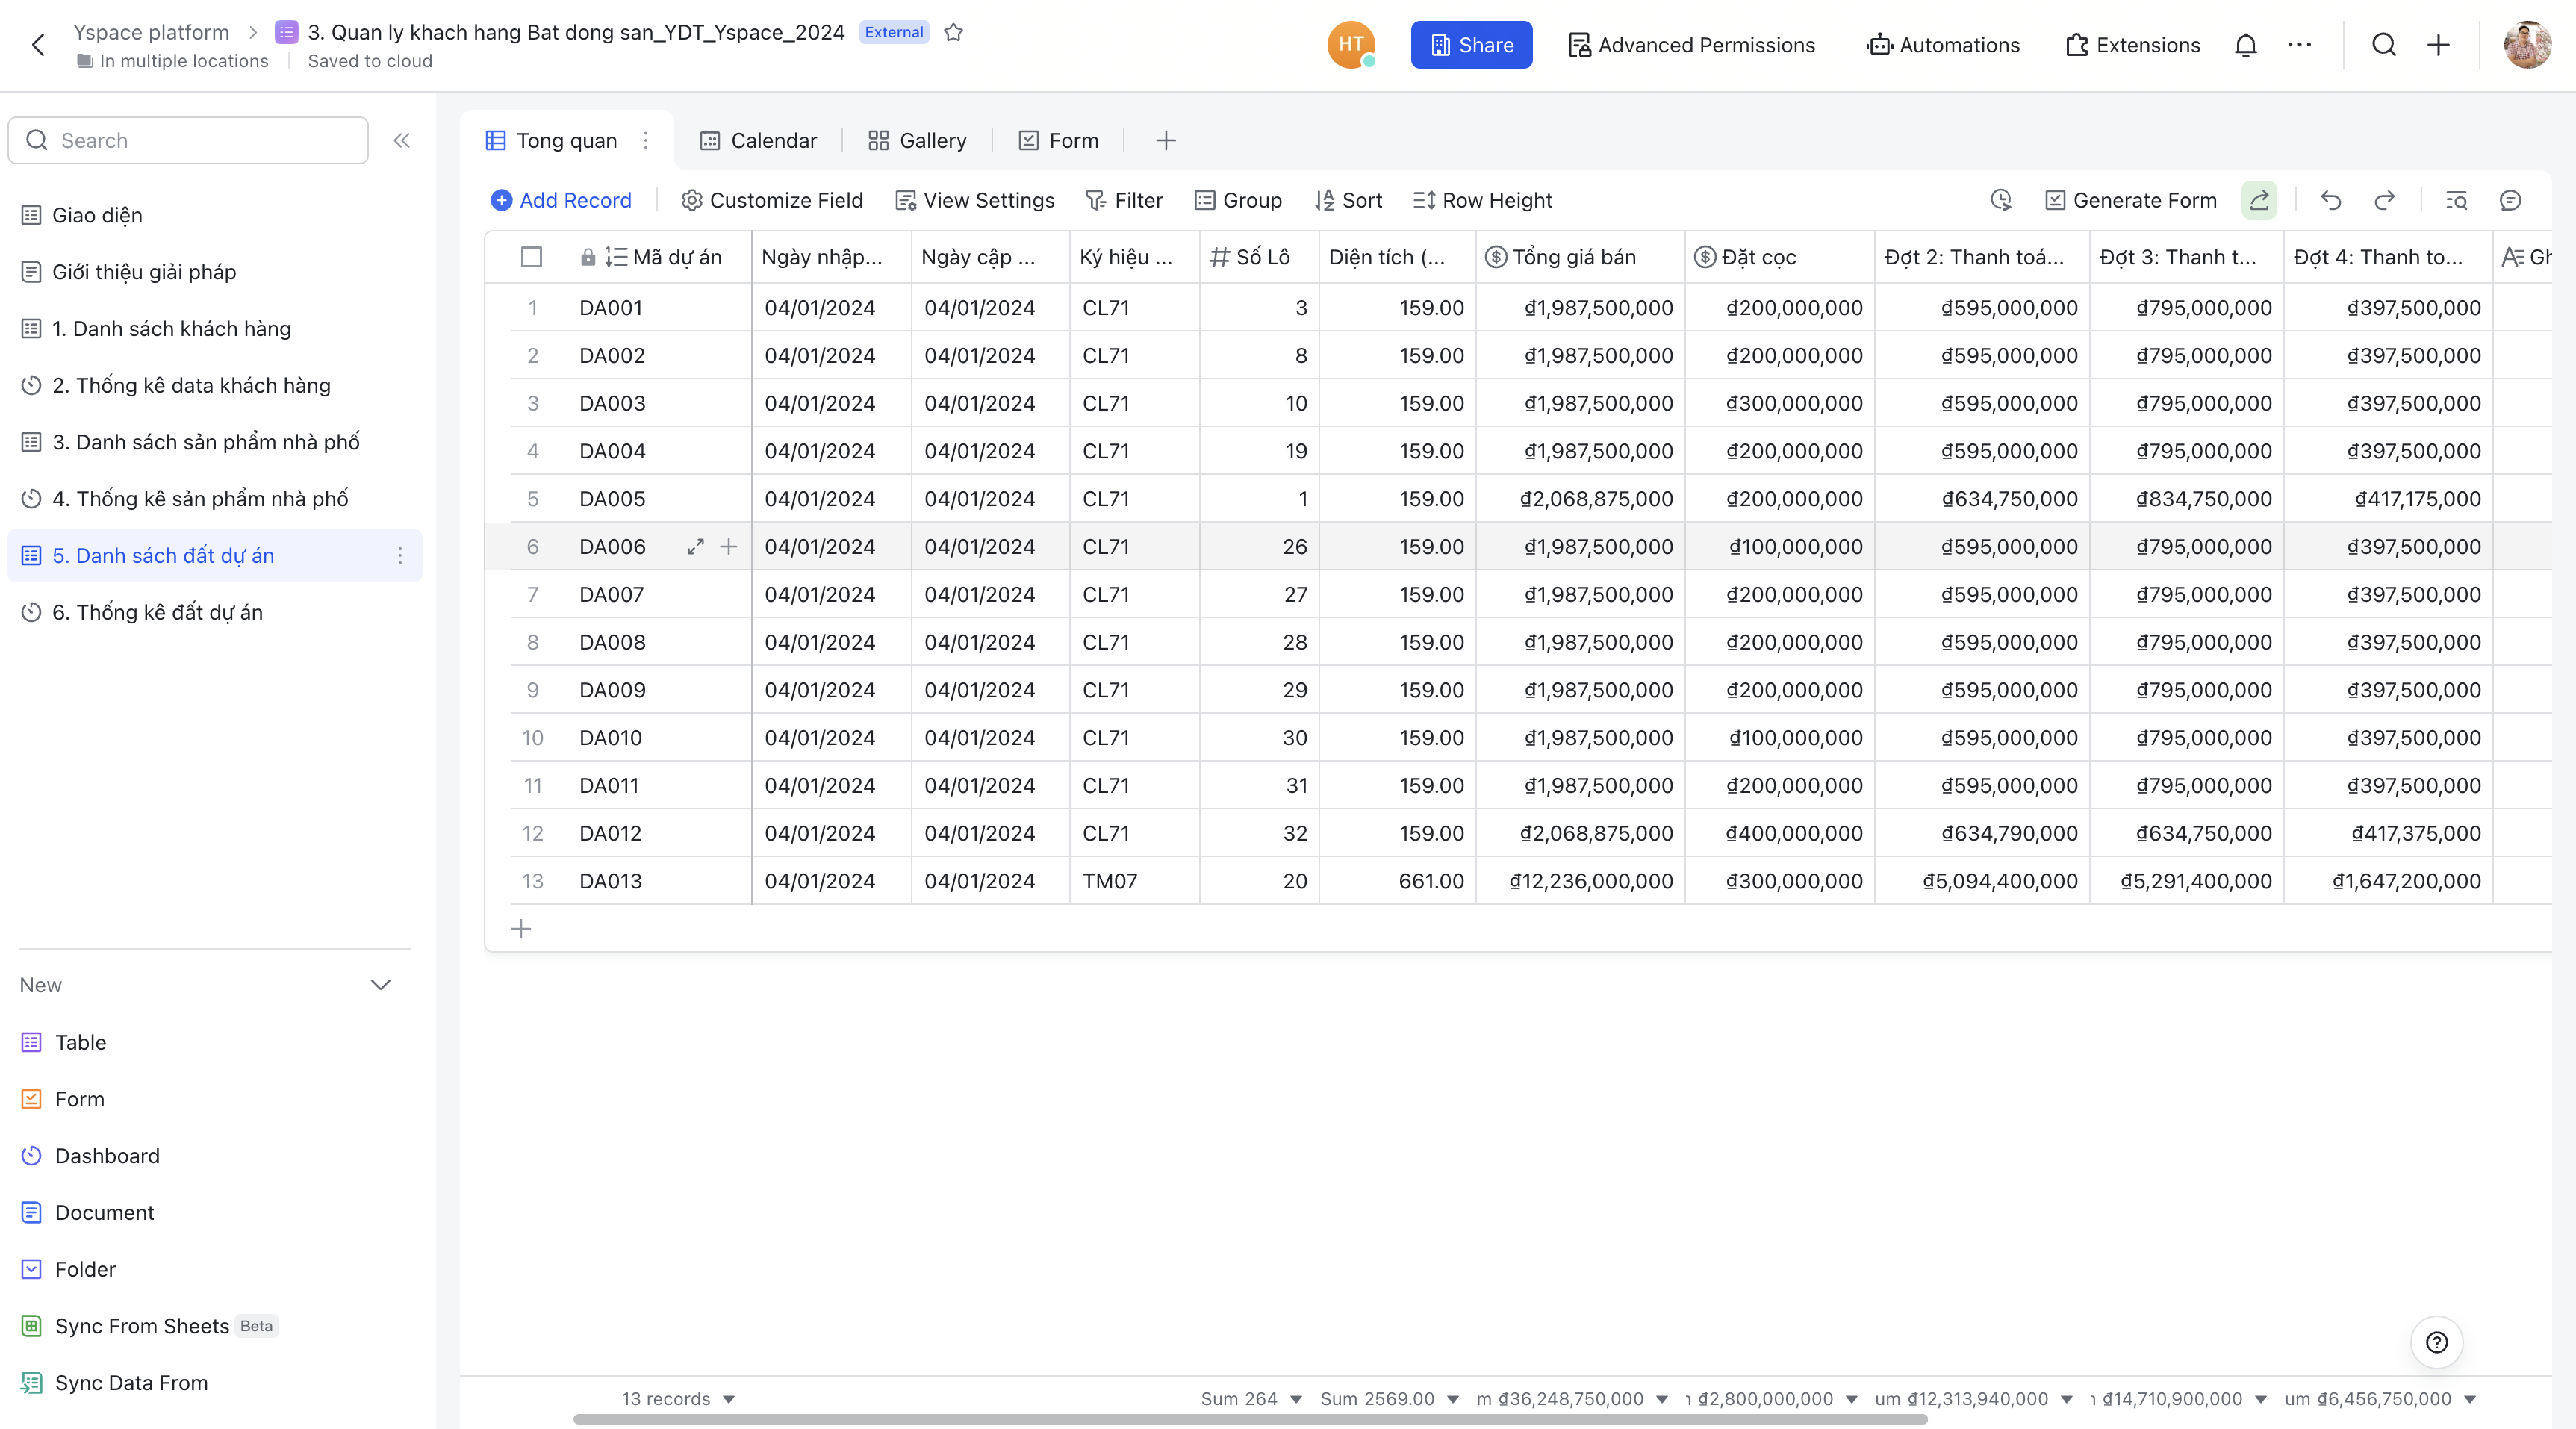Open Automations panel
This screenshot has height=1429, width=2576.
click(1943, 45)
